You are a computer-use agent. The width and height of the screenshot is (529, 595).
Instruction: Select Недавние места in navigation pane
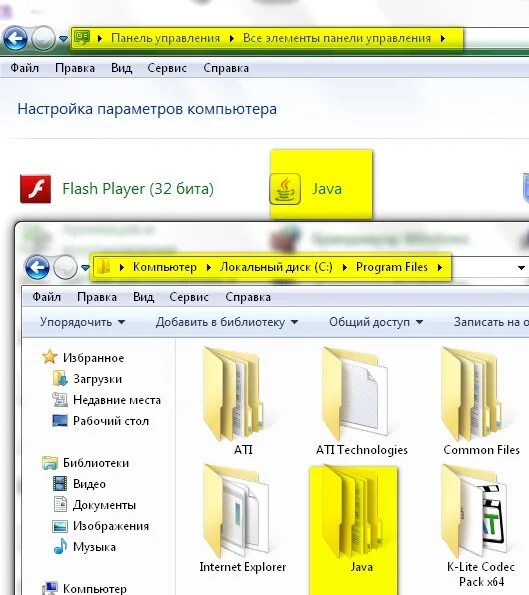tap(117, 400)
